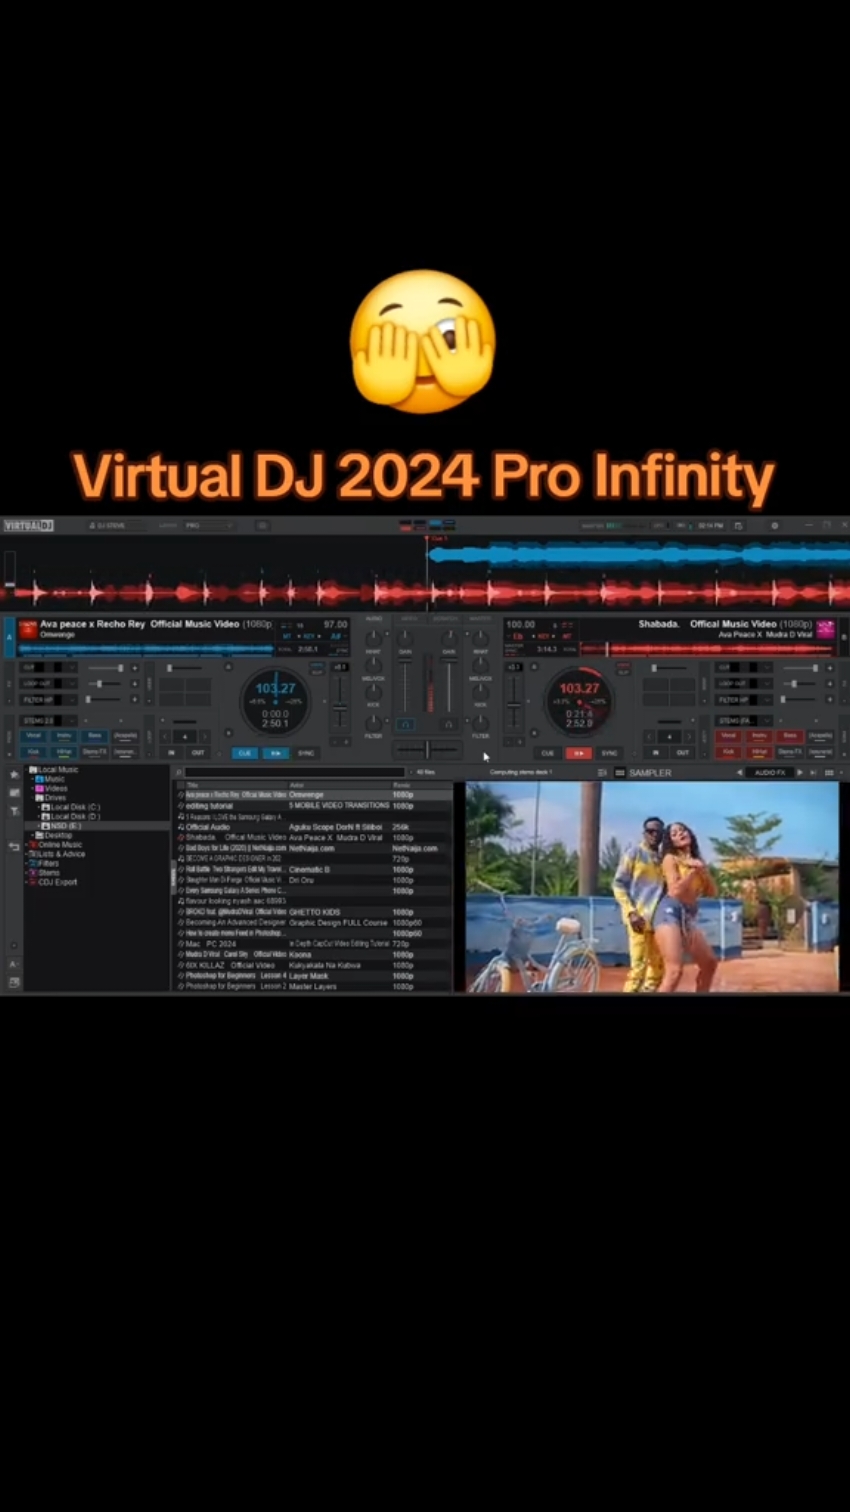
Task: Click the folders icon in the left sidebar
Action: pyautogui.click(x=14, y=793)
